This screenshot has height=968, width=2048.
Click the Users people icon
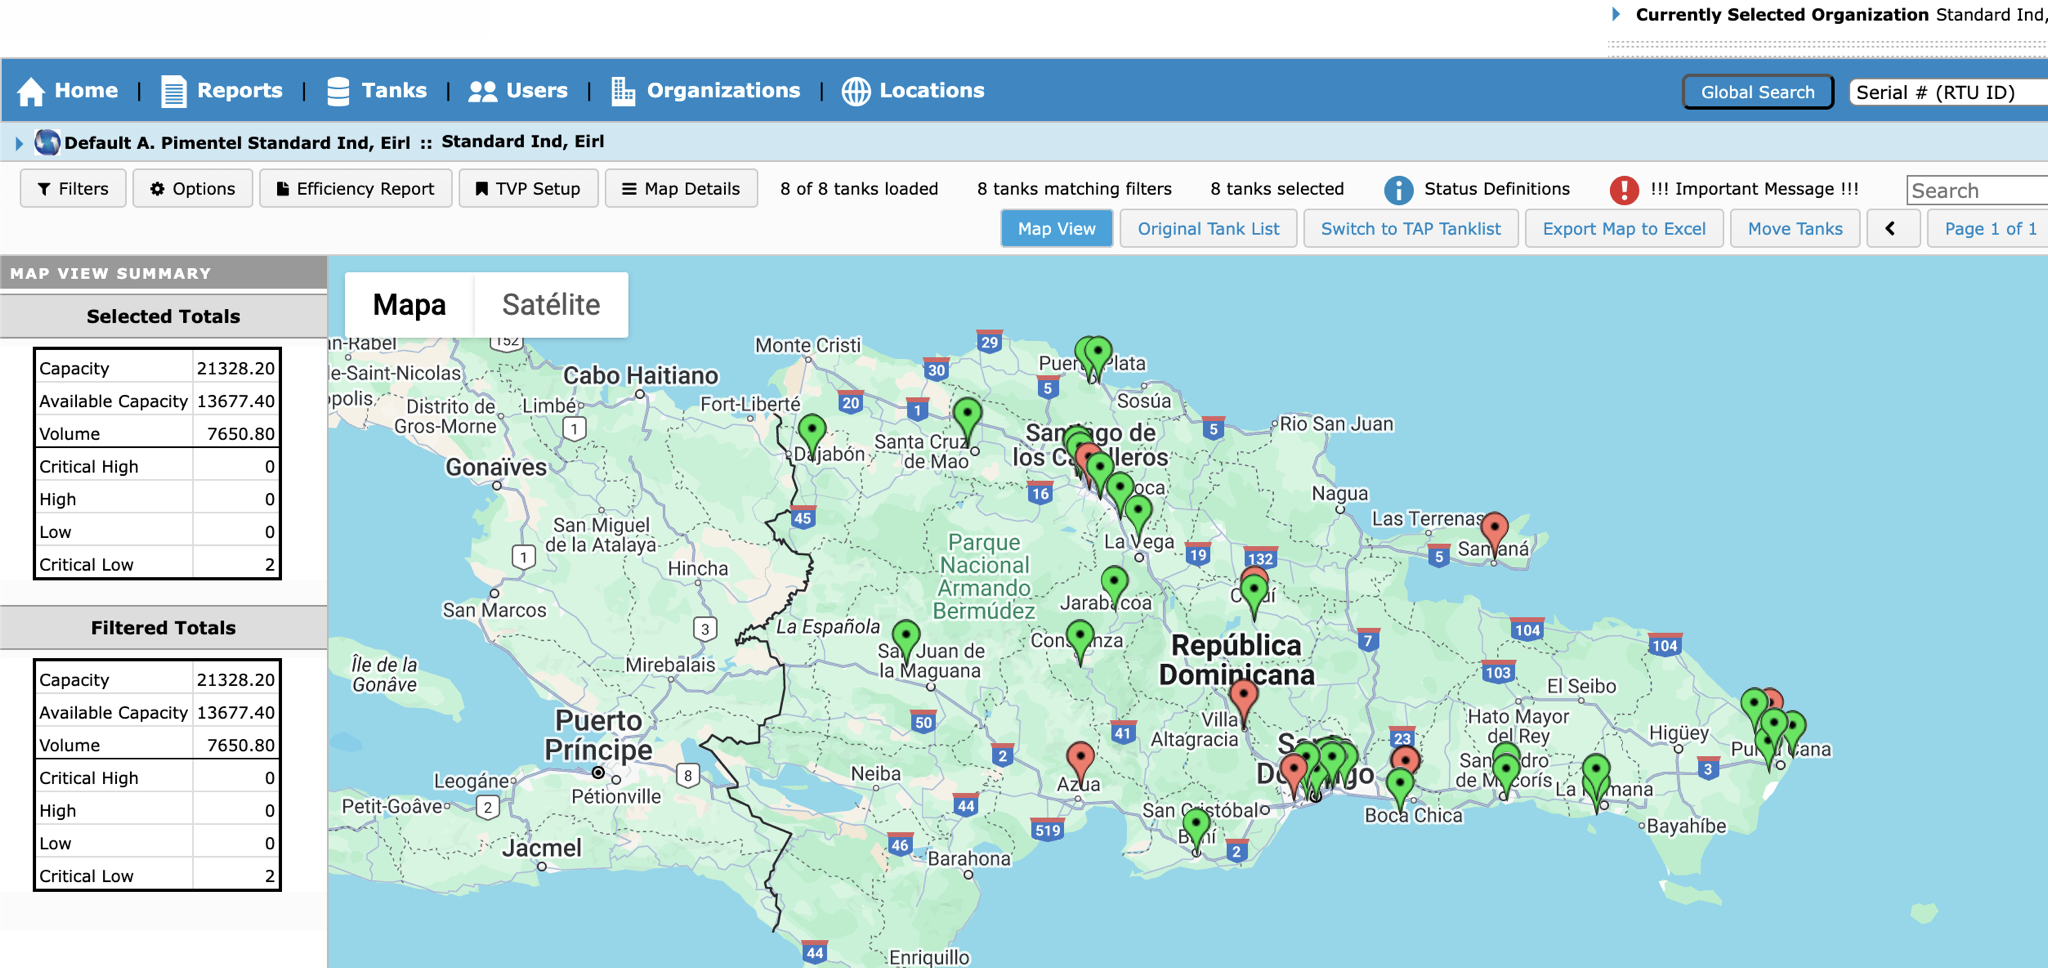(x=482, y=91)
